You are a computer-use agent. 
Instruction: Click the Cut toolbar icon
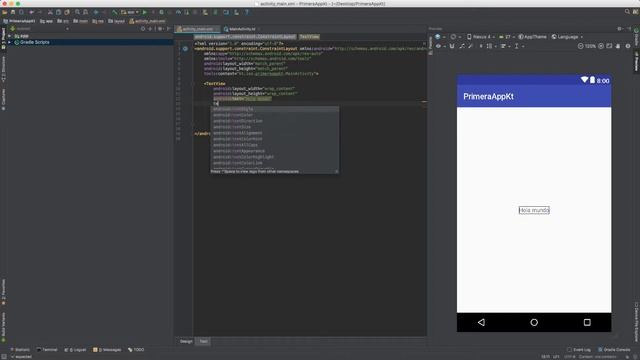tap(50, 12)
